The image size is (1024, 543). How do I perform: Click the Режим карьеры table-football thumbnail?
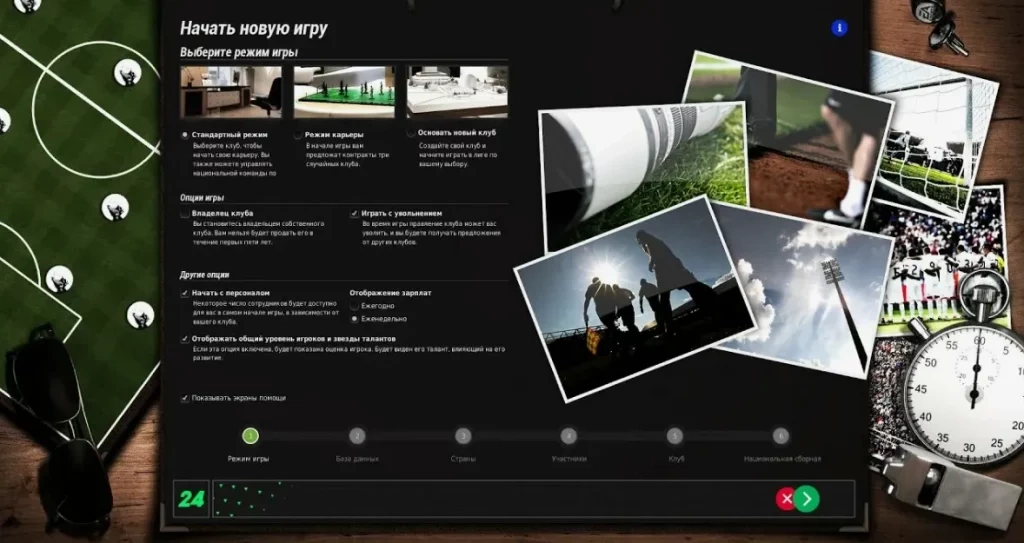coord(344,91)
